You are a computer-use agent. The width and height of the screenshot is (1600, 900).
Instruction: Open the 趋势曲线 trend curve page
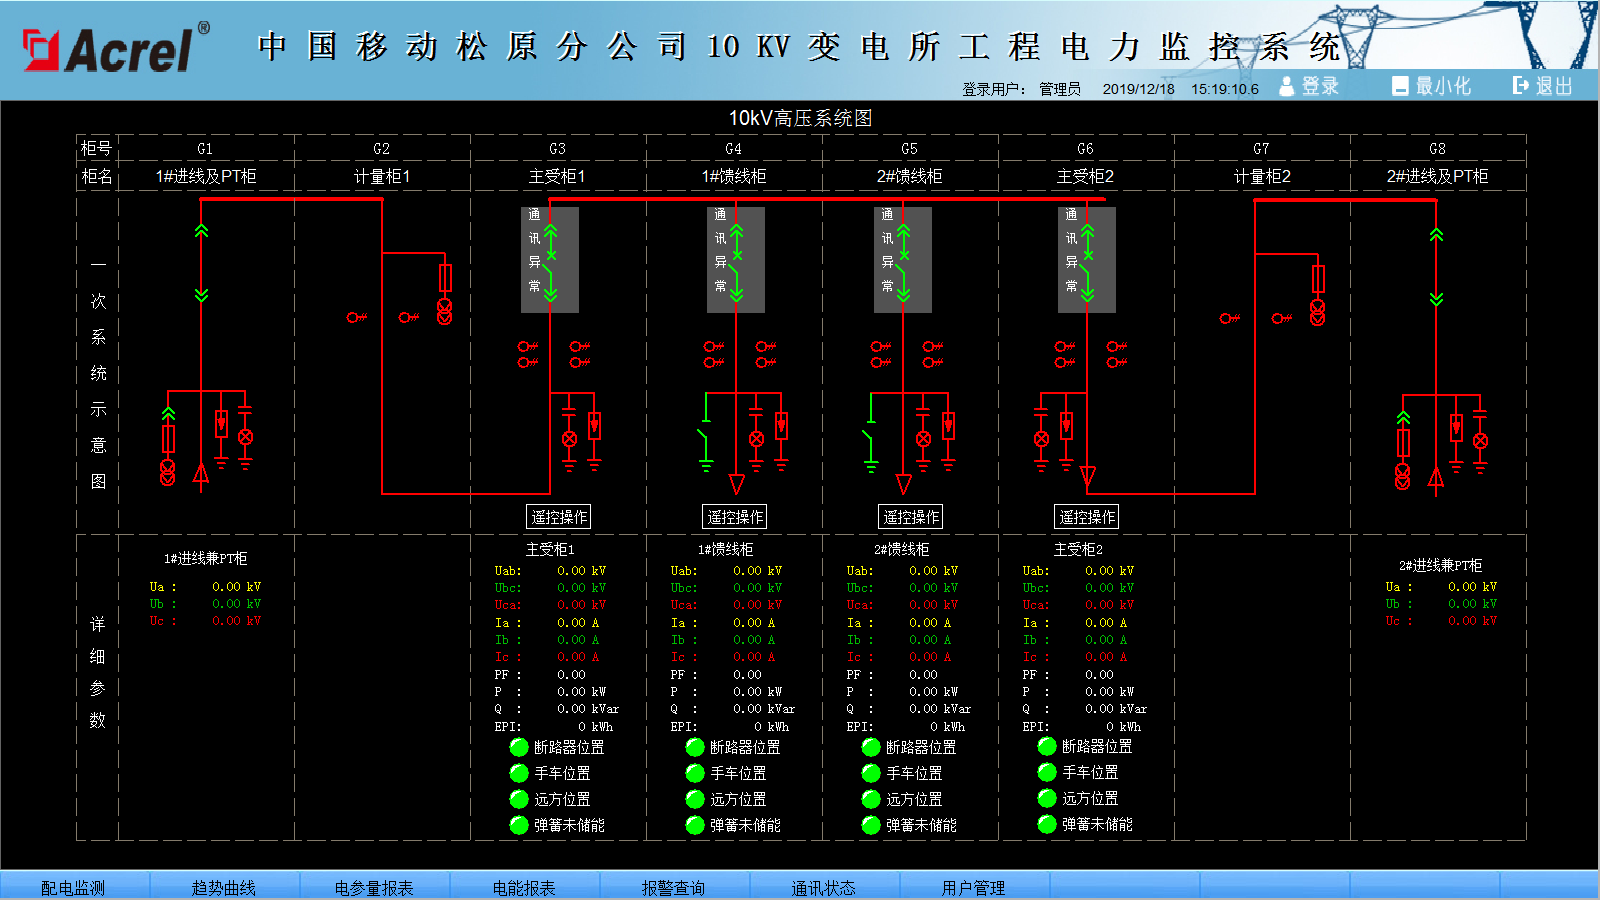click(x=224, y=887)
